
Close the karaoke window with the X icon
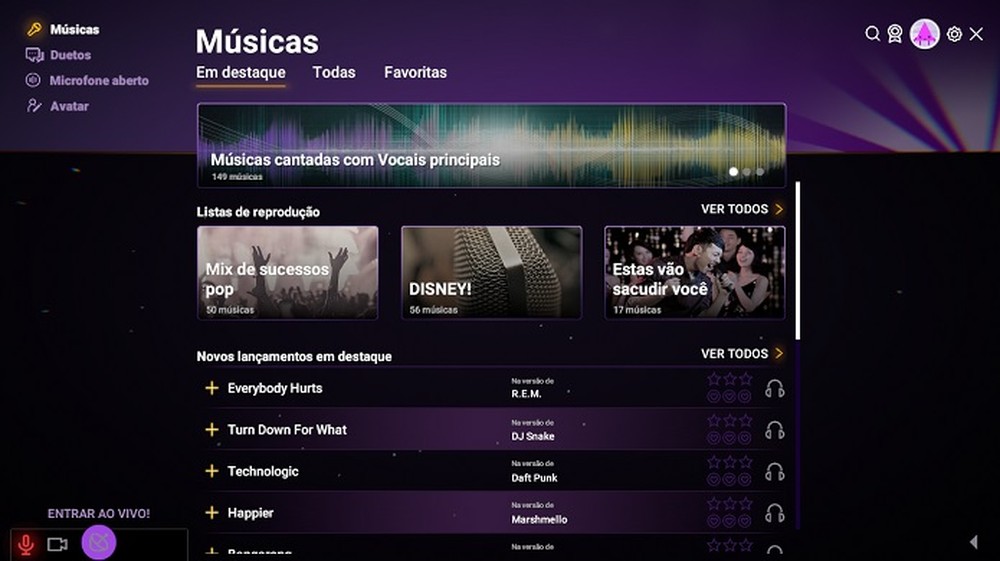(x=976, y=34)
